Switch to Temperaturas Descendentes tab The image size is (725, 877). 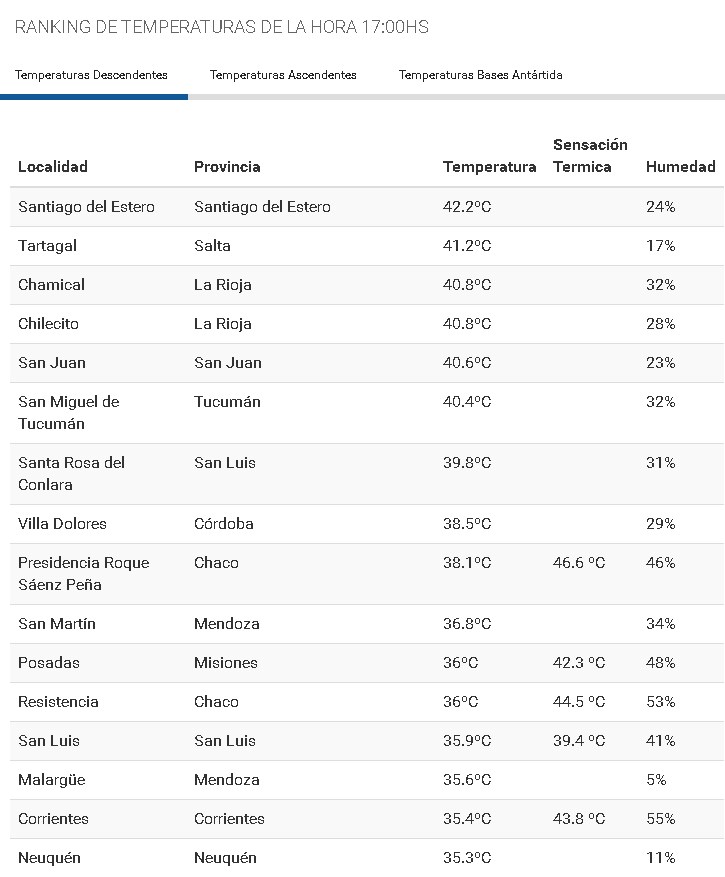pyautogui.click(x=91, y=75)
